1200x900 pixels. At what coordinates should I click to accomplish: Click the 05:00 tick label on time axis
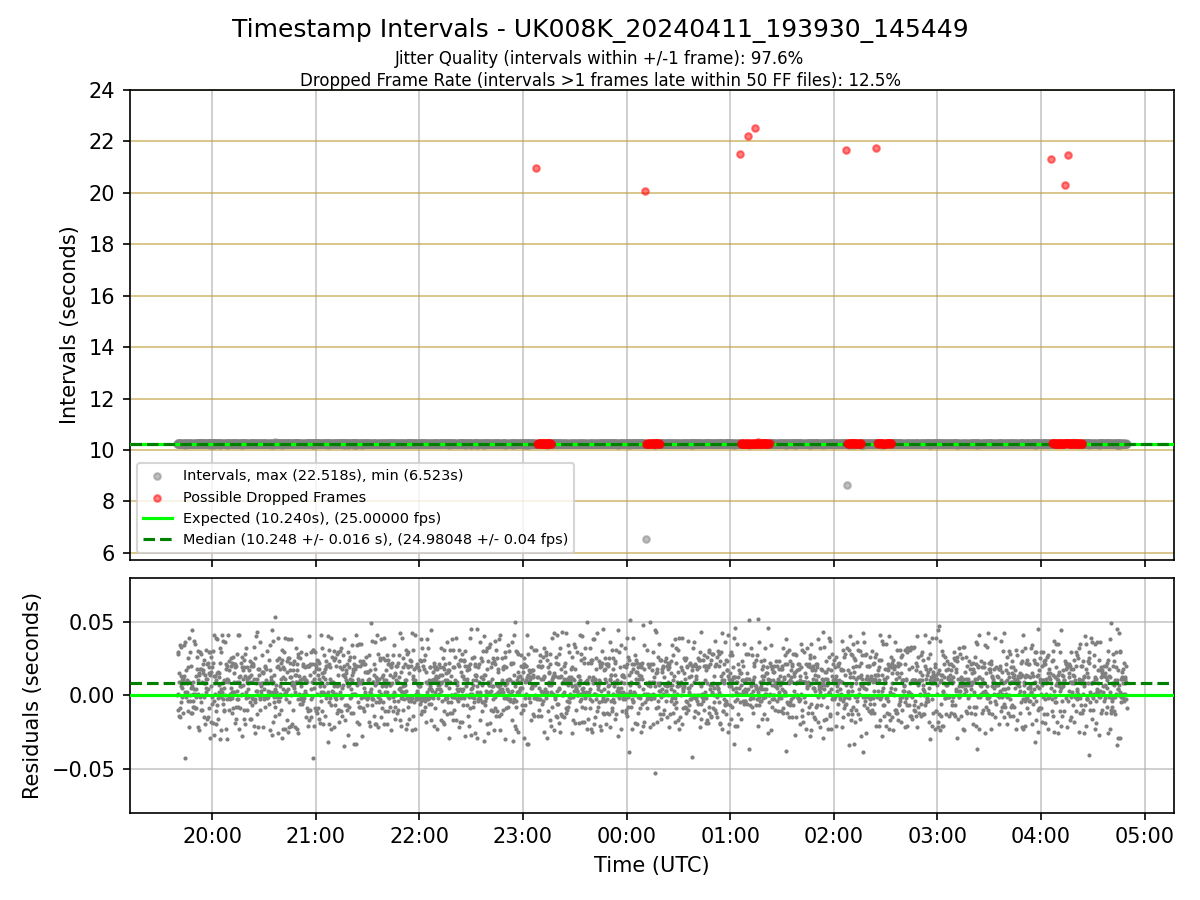(x=1145, y=835)
